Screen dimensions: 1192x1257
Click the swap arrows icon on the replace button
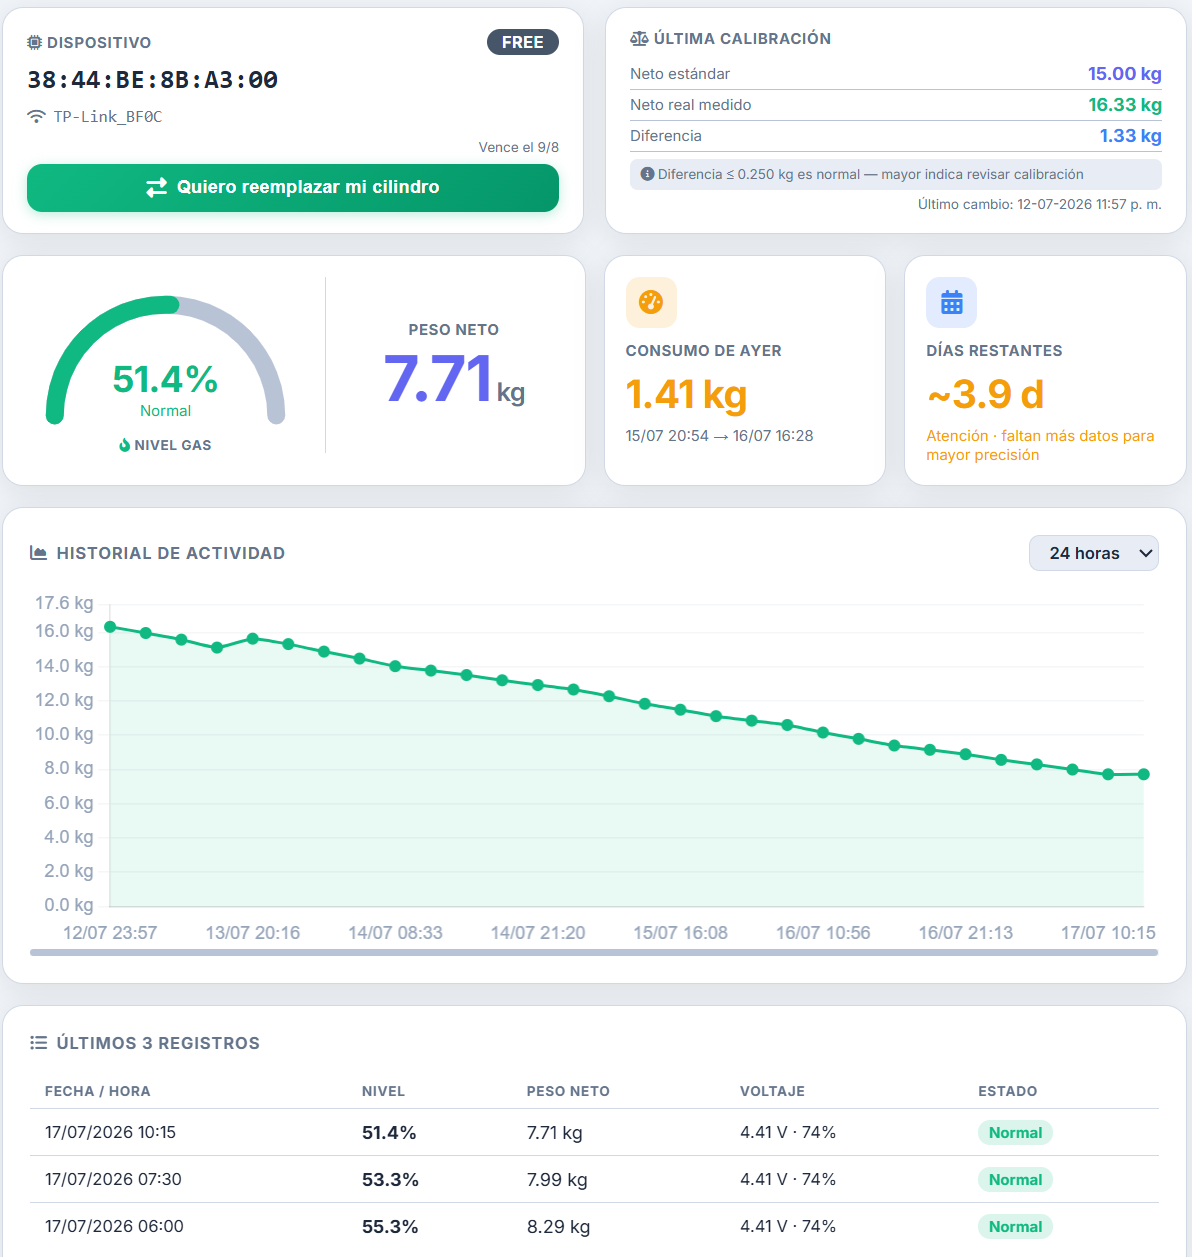(x=157, y=187)
